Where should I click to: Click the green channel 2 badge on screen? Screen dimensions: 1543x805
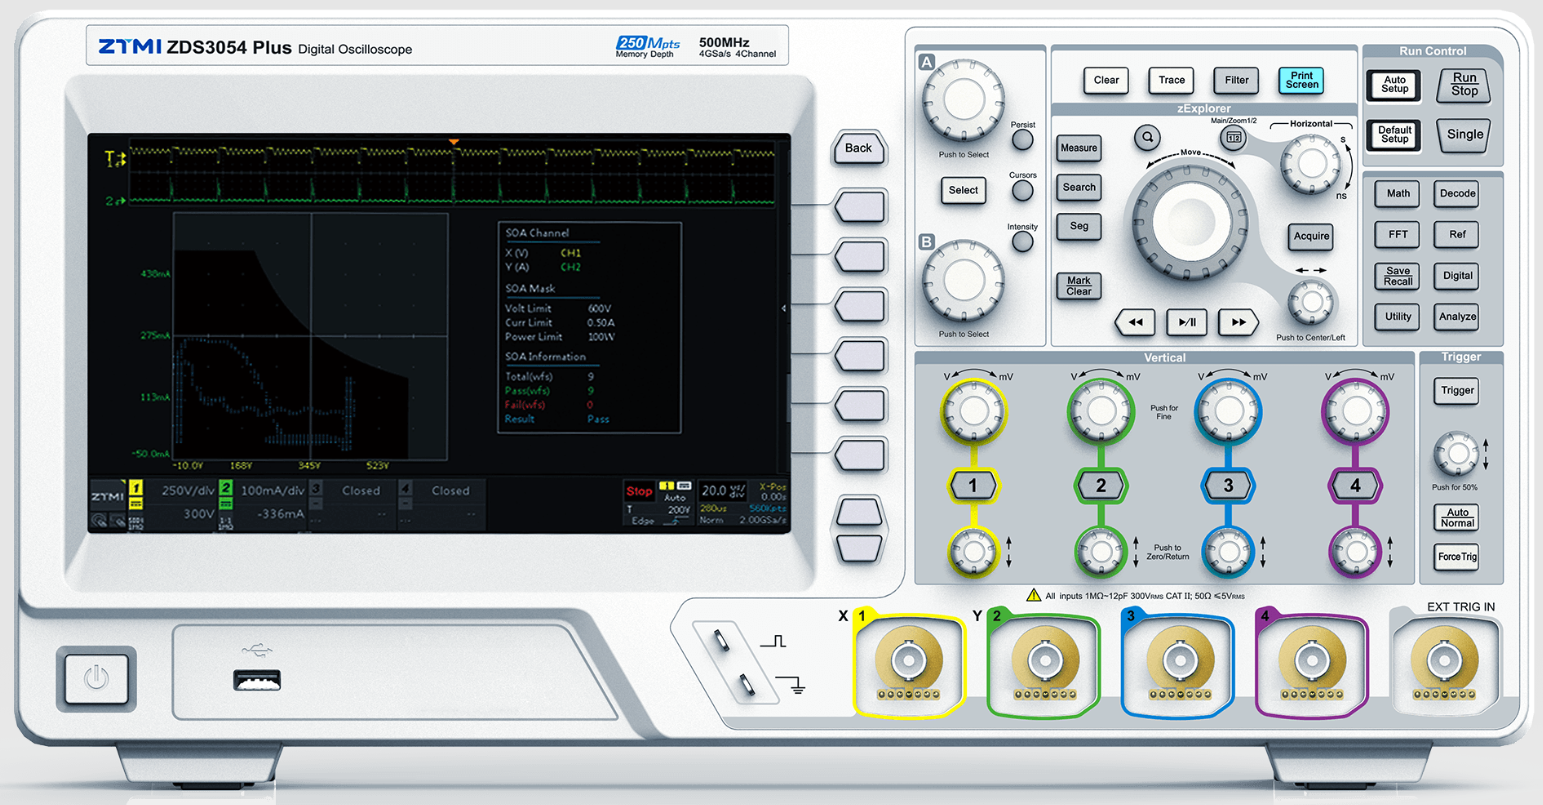coord(226,488)
